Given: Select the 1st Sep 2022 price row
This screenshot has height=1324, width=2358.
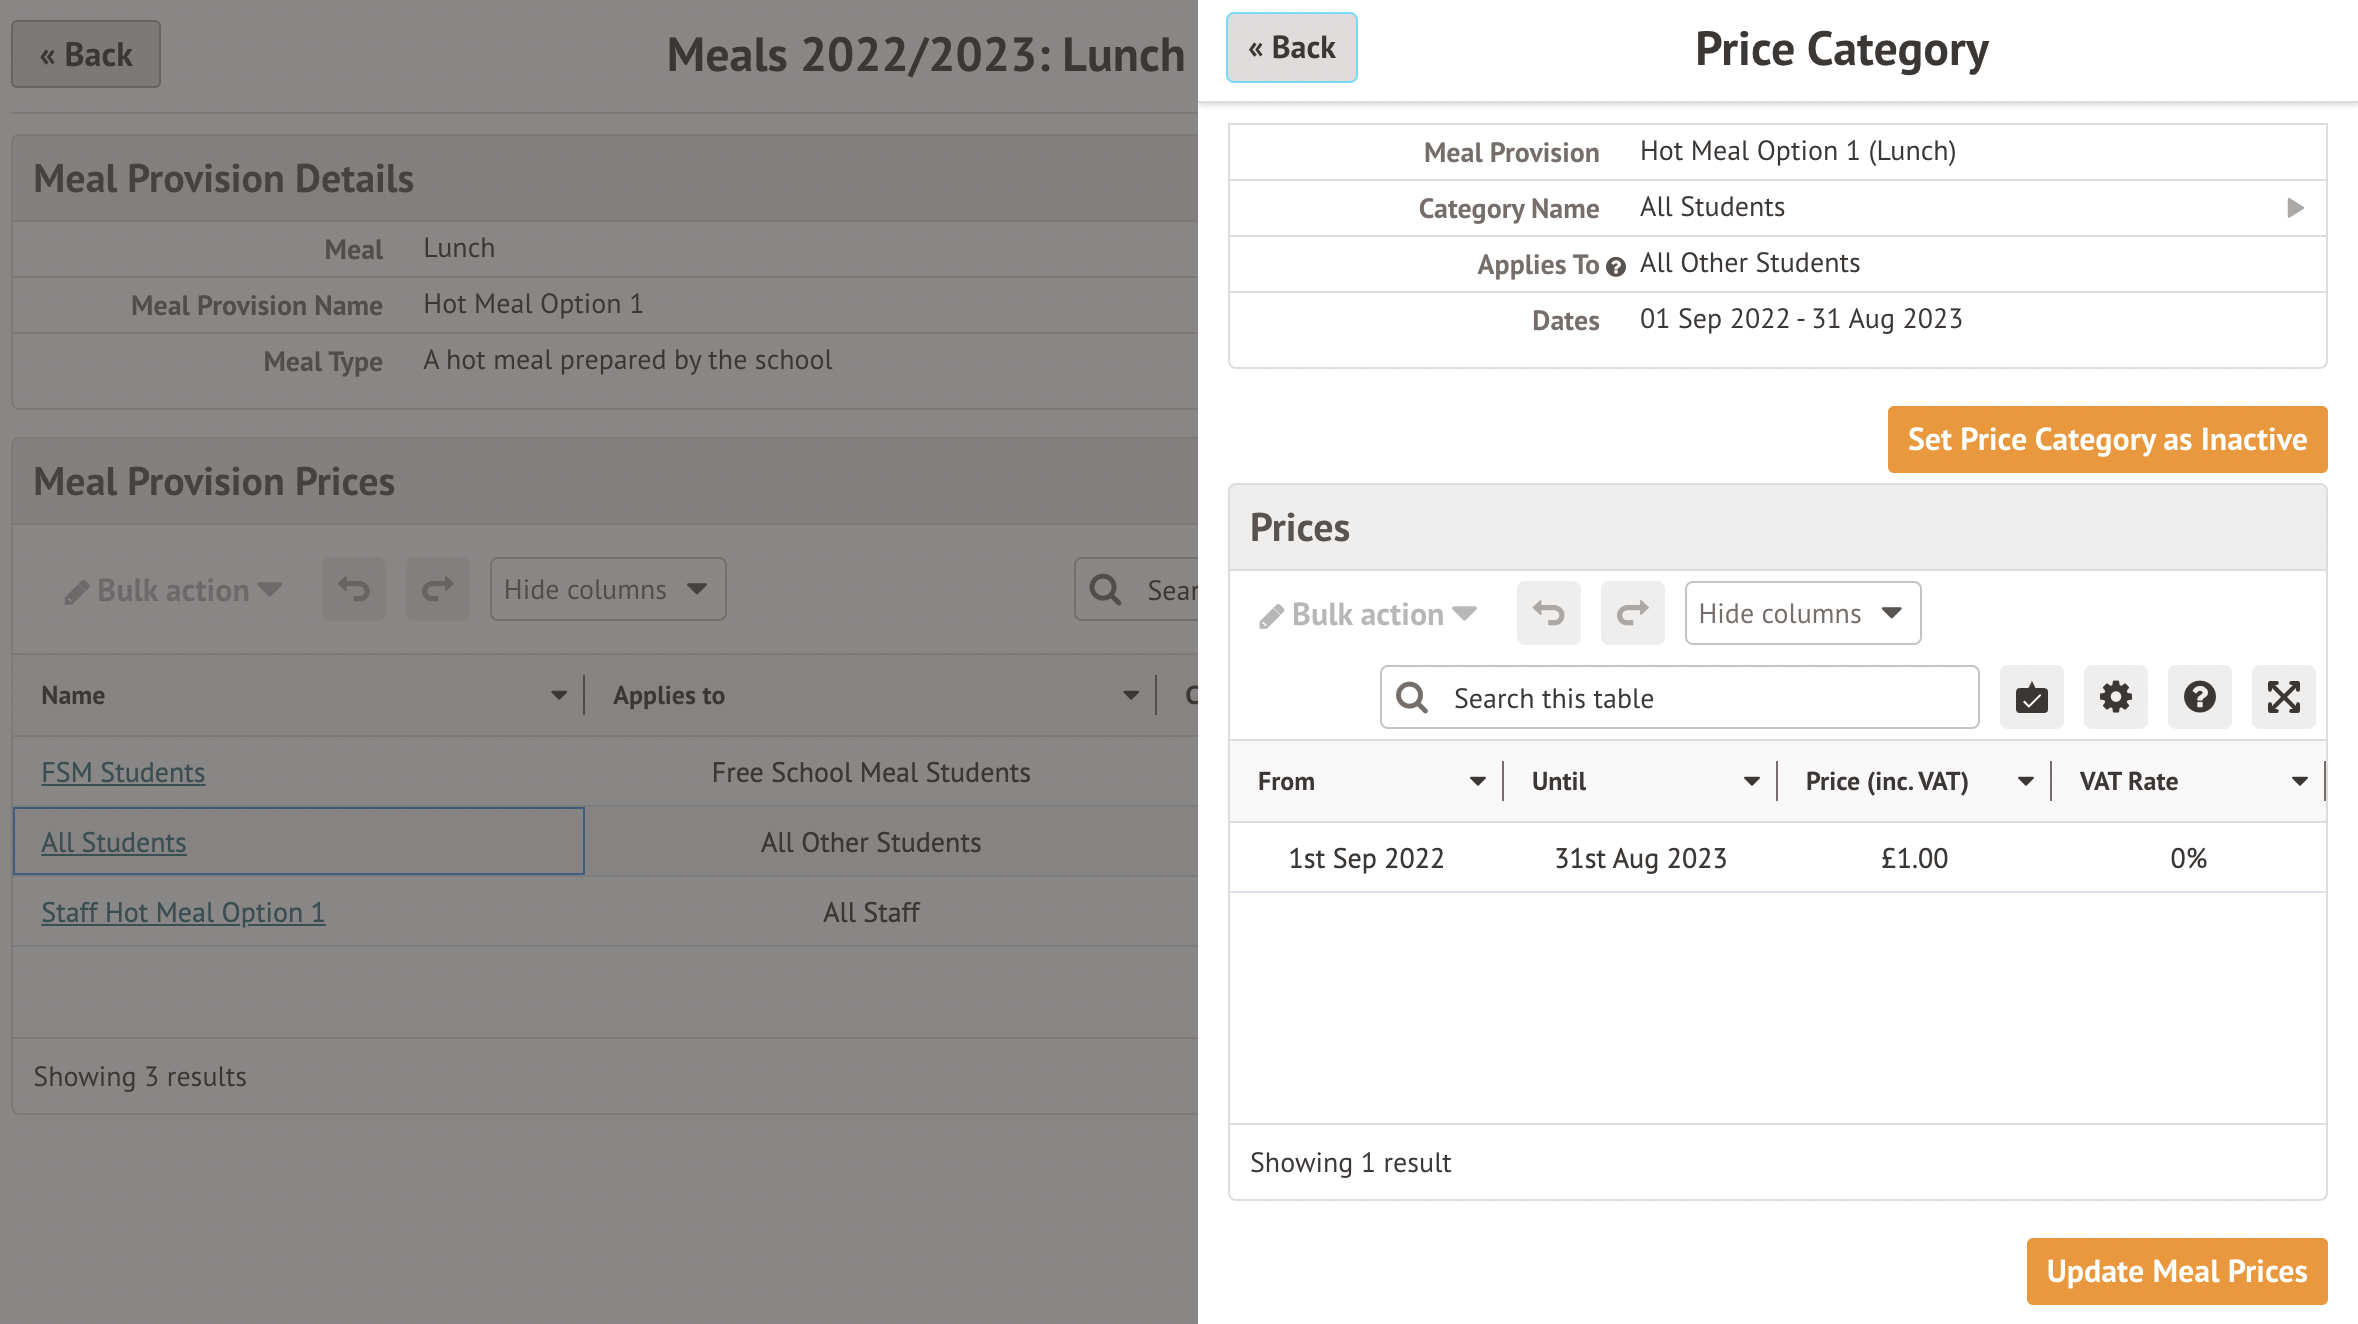Looking at the screenshot, I should [1366, 858].
